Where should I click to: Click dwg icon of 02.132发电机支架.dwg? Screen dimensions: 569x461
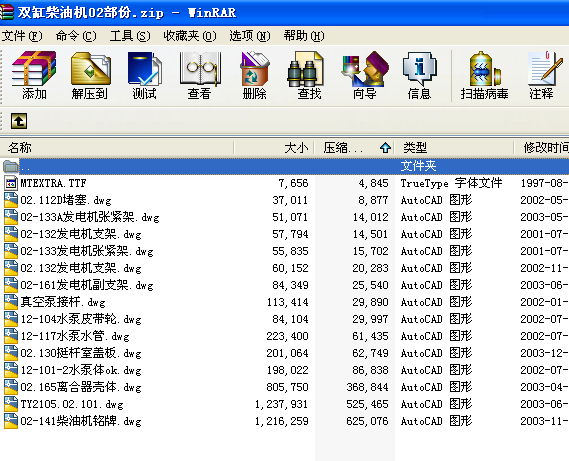(11, 268)
